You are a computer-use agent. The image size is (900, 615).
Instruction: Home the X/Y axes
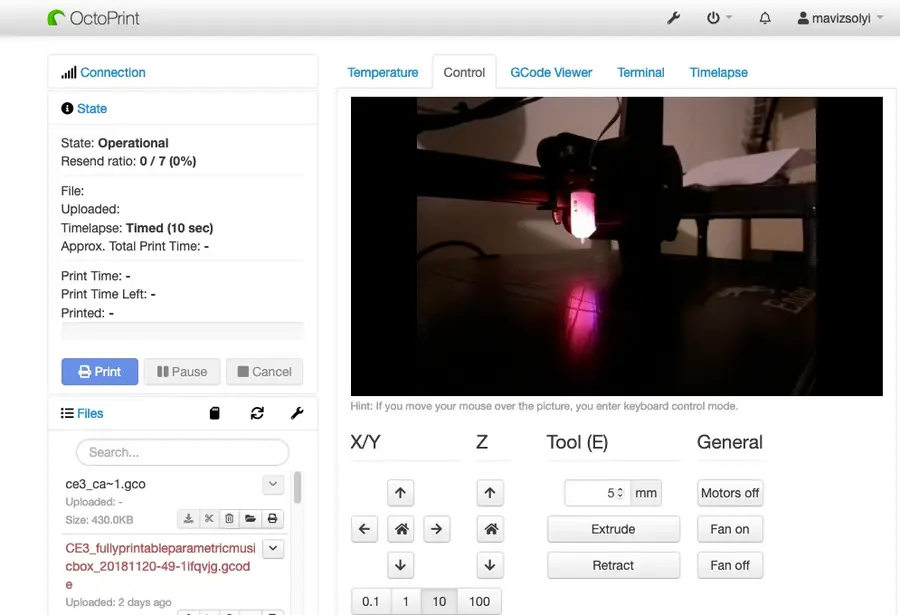[x=400, y=529]
